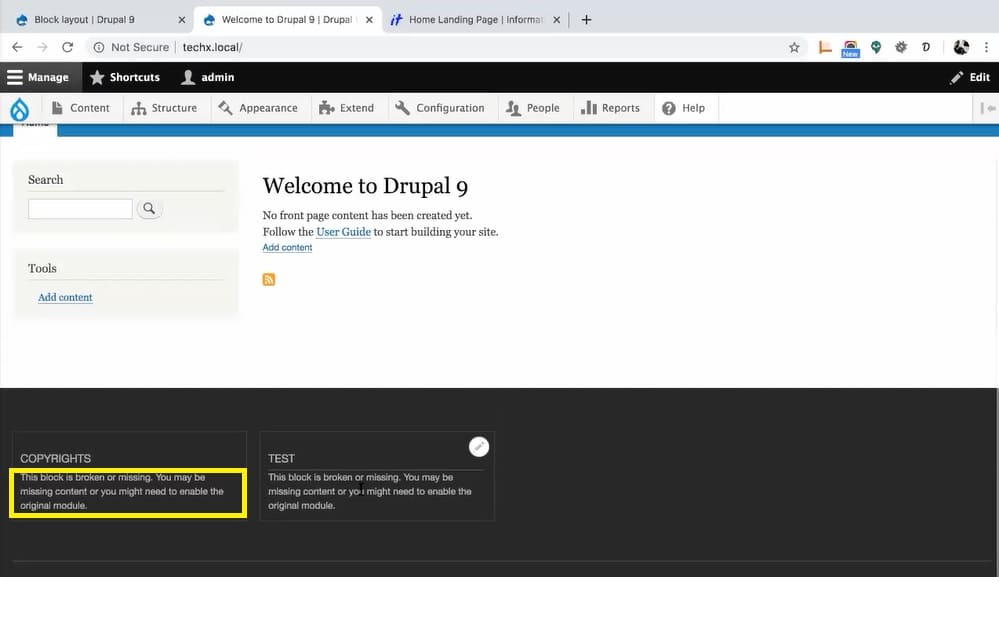Screen dimensions: 999x623
Task: Open the User Guide link
Action: pyautogui.click(x=343, y=232)
